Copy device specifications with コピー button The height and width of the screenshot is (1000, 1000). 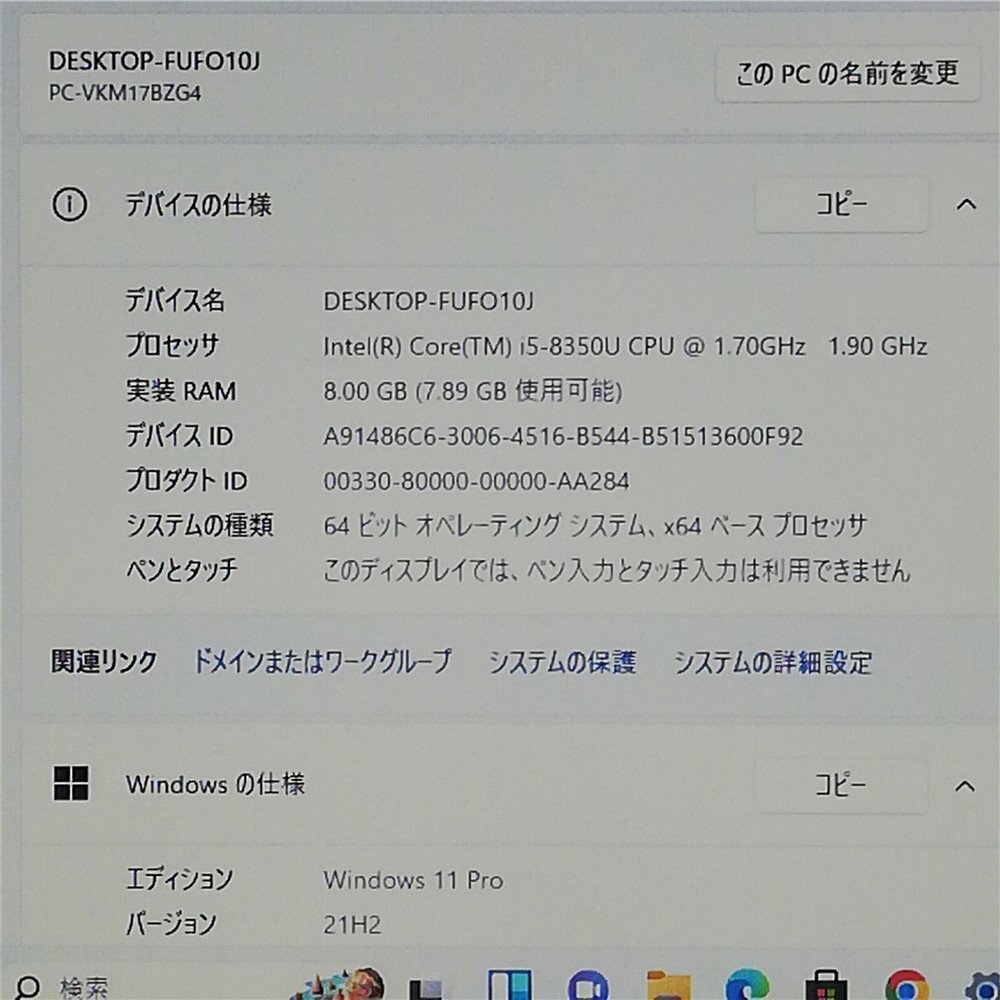(841, 205)
